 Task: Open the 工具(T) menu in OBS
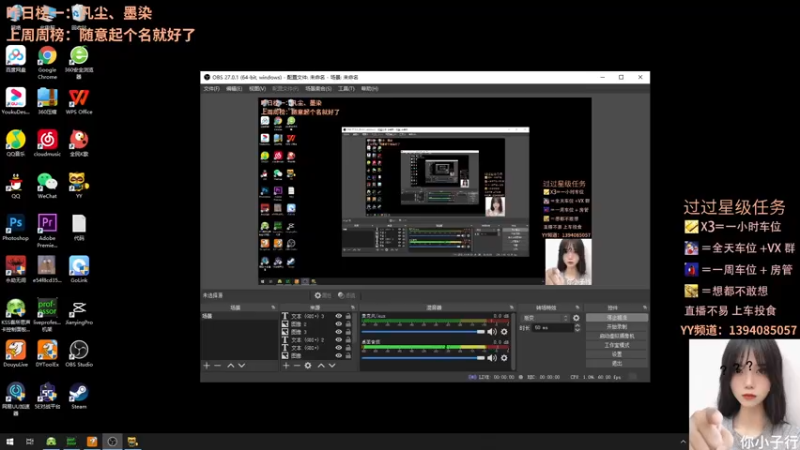[x=346, y=89]
